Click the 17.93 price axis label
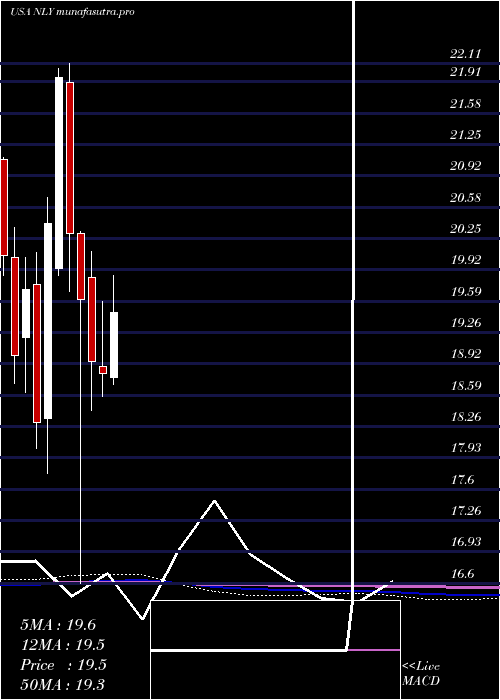 point(466,448)
